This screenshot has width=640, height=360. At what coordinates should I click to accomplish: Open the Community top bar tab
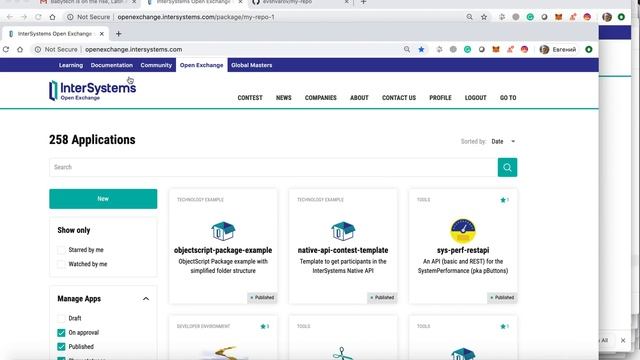point(156,65)
